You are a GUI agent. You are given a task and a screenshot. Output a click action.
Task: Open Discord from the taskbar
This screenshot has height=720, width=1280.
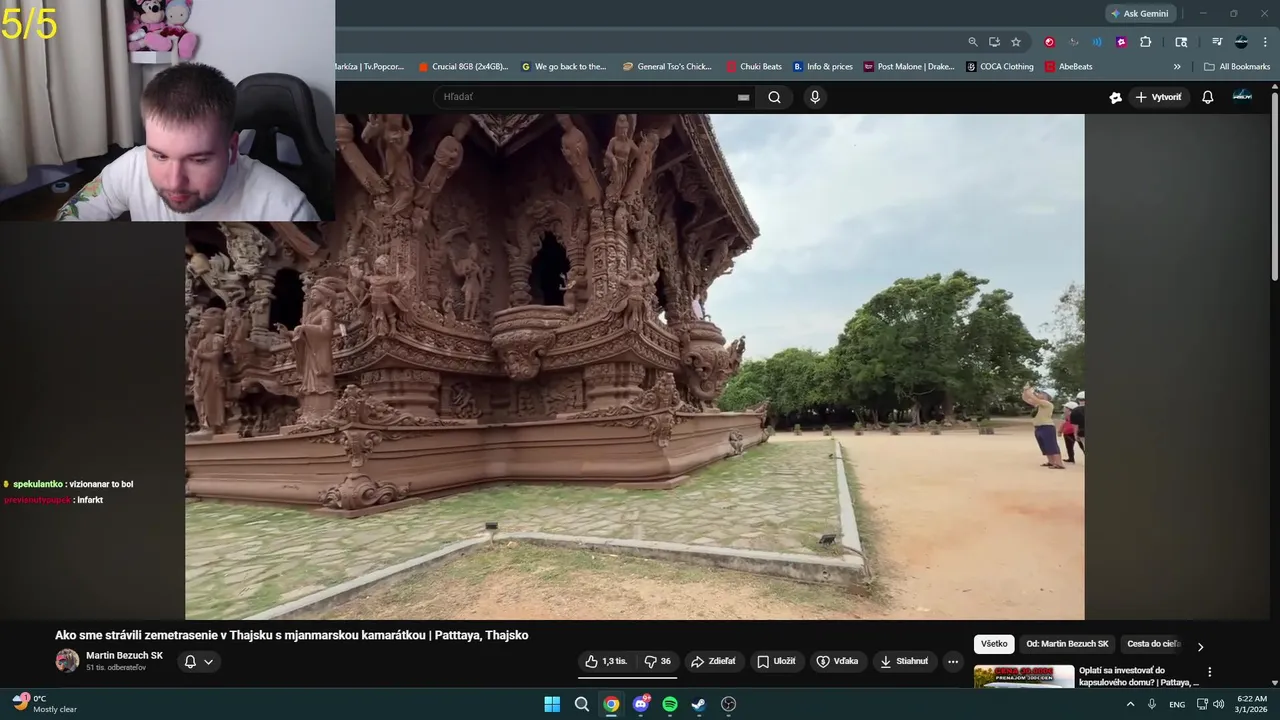pyautogui.click(x=641, y=704)
